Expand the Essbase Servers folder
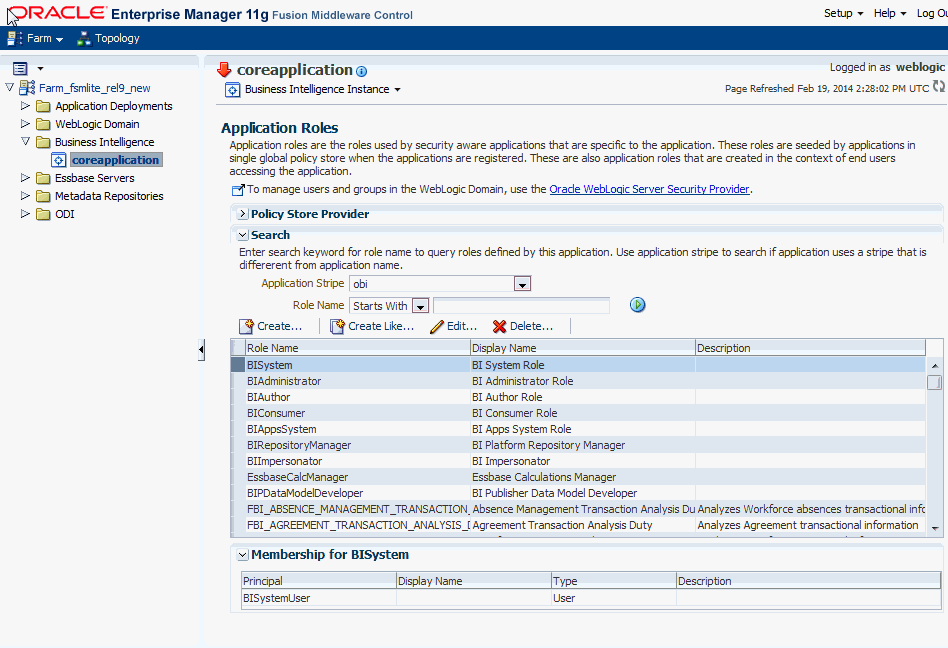 click(25, 178)
